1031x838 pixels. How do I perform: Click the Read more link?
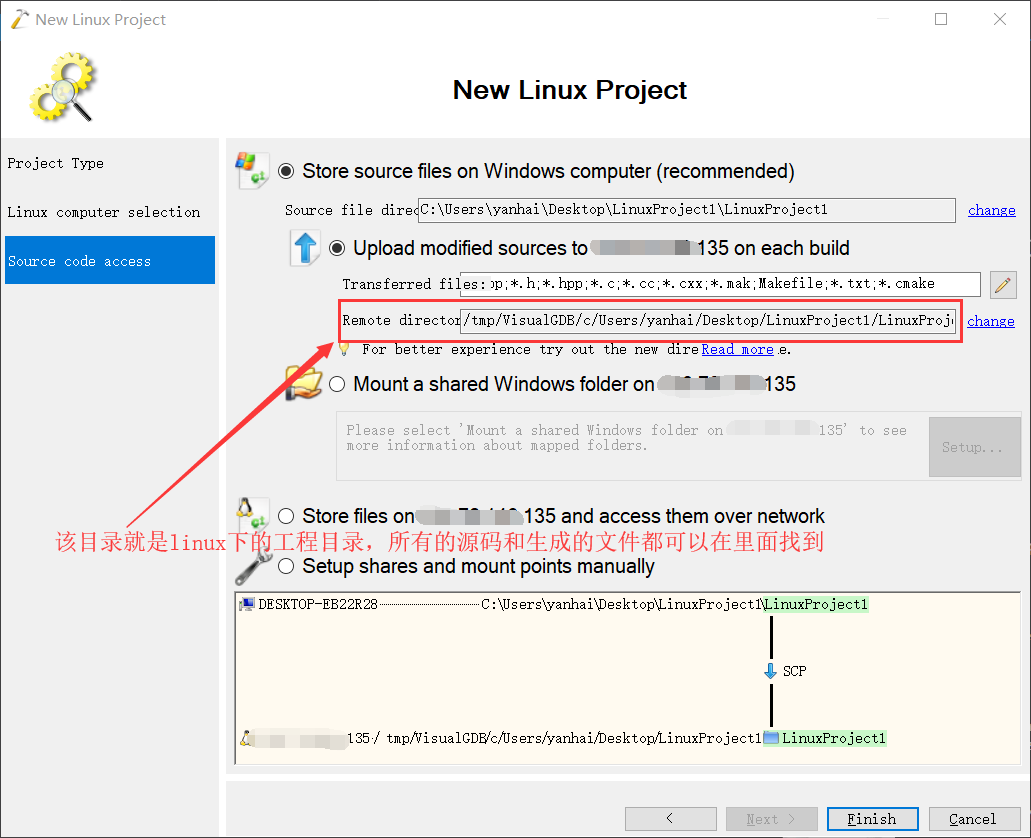[x=737, y=349]
